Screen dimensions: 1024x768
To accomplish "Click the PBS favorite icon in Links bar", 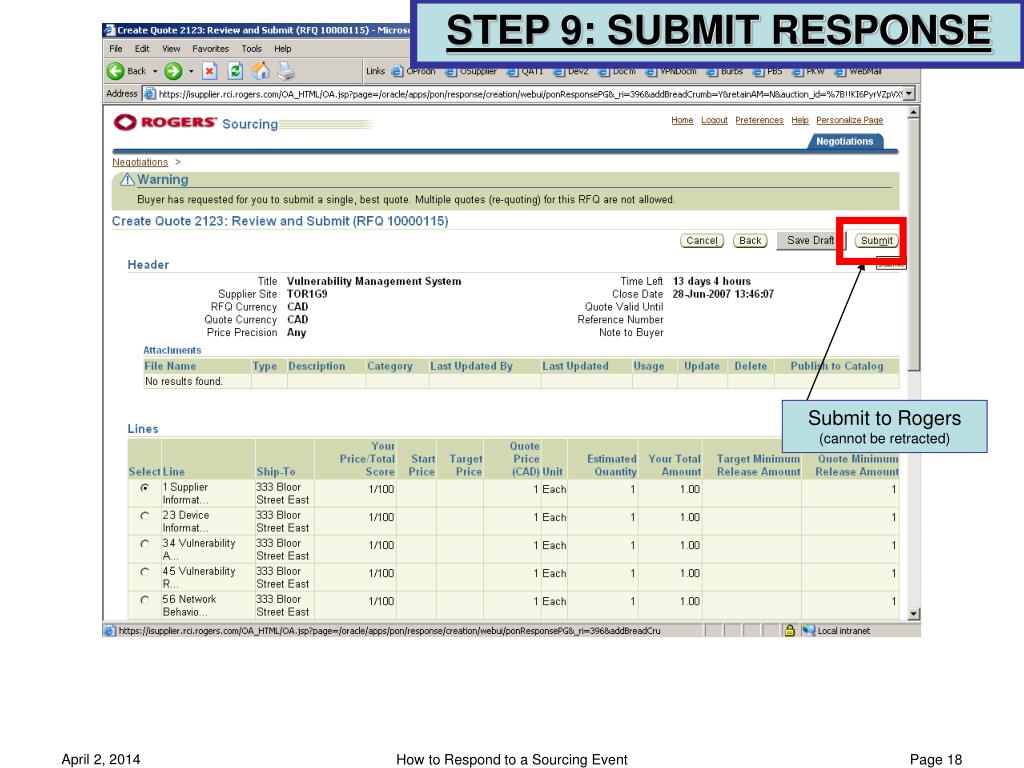I will point(758,72).
